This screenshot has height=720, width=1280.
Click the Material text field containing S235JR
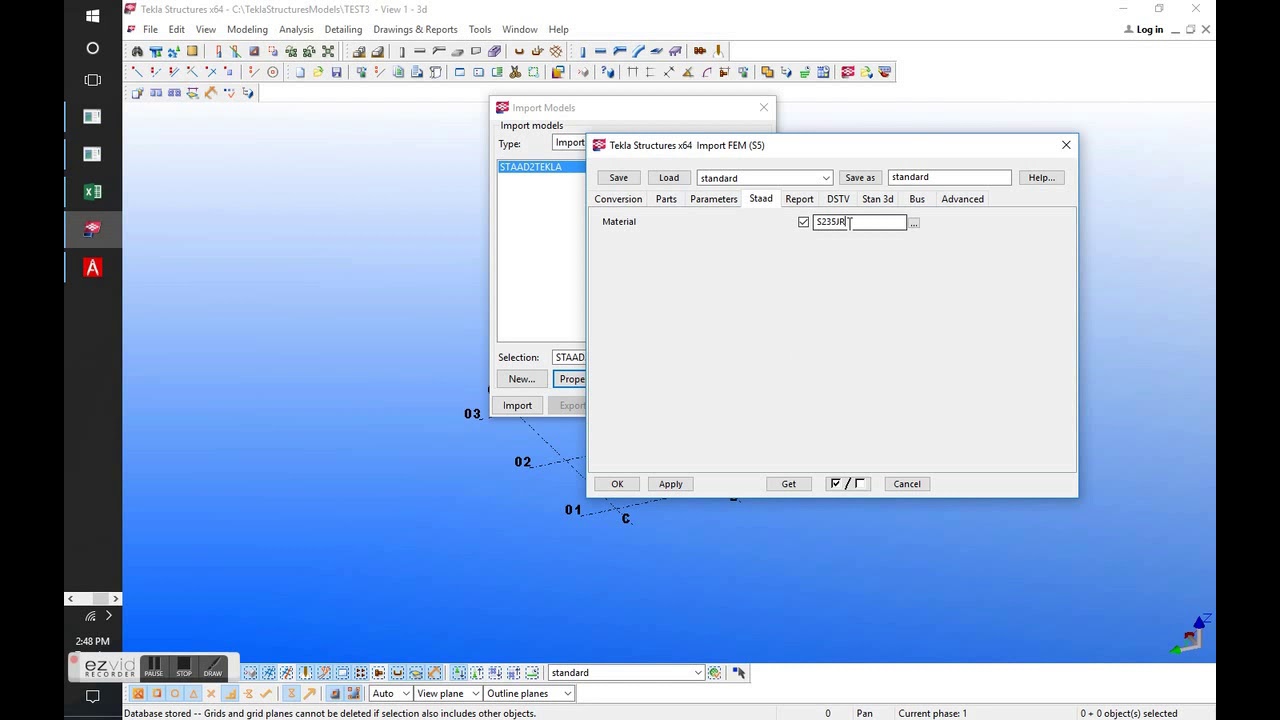click(859, 222)
